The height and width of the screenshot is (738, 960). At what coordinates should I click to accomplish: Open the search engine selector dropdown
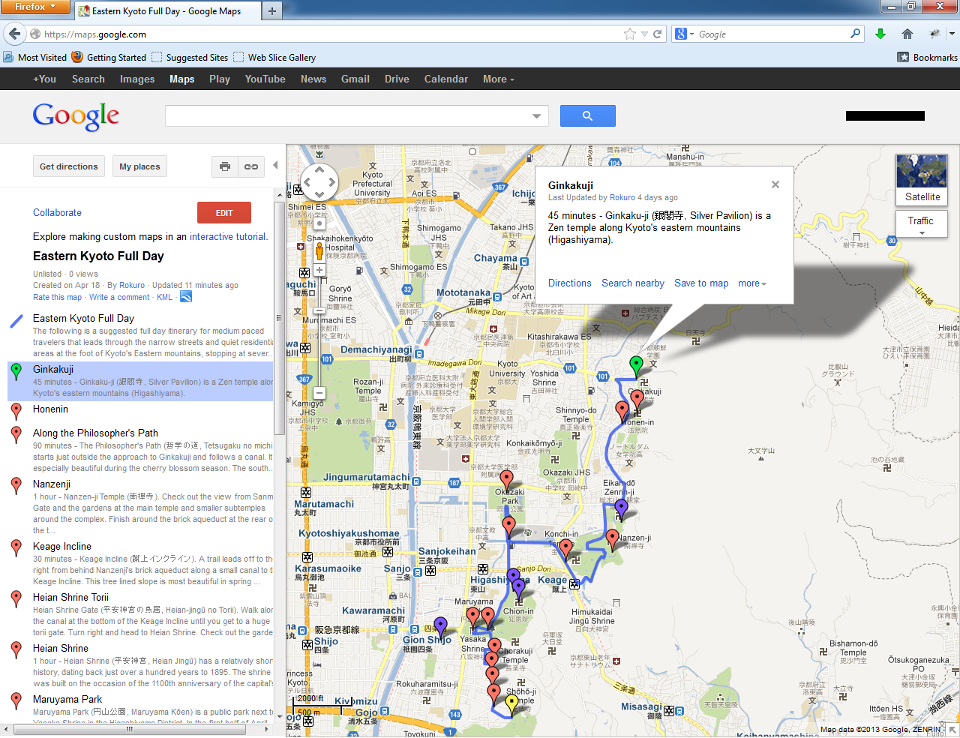tap(684, 34)
